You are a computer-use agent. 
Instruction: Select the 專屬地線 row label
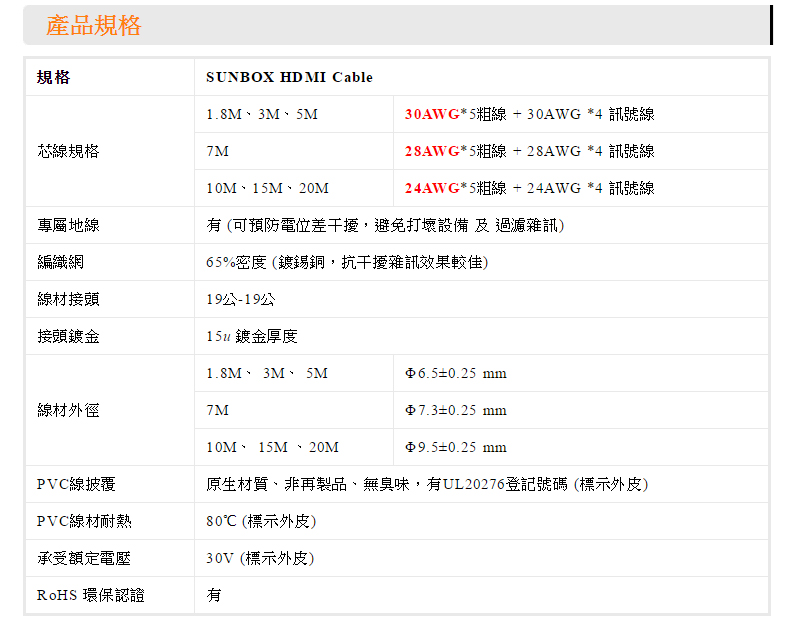(68, 225)
